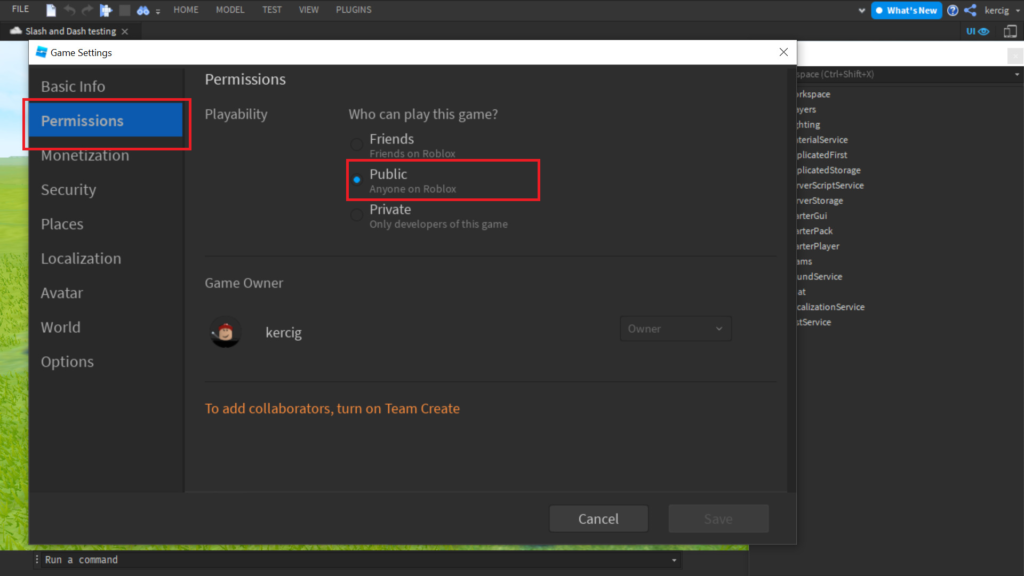
Task: Switch to the VIEW ribbon tab
Action: [x=308, y=10]
